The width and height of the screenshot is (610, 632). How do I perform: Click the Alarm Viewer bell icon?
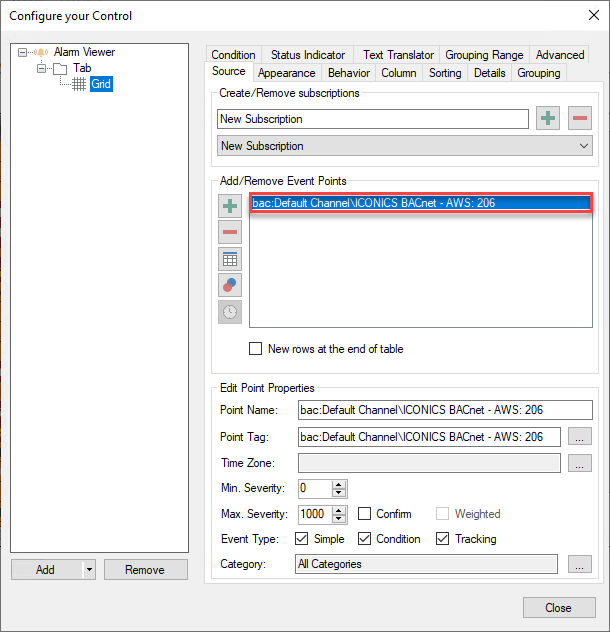point(41,52)
